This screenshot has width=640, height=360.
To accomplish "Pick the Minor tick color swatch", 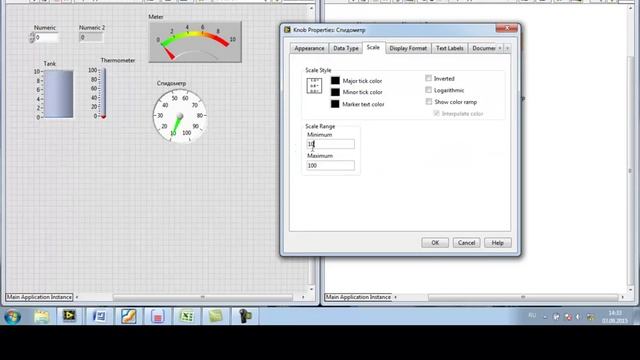I will [335, 92].
